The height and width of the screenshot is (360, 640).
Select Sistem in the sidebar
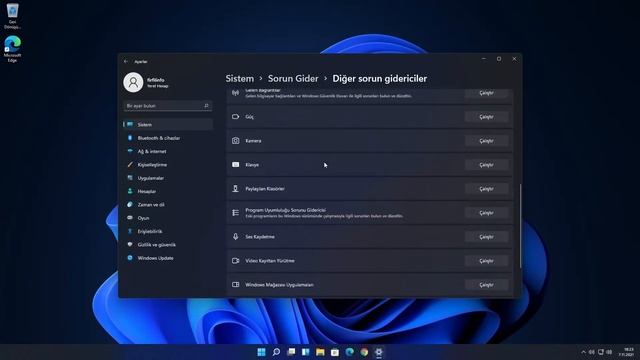[167, 124]
